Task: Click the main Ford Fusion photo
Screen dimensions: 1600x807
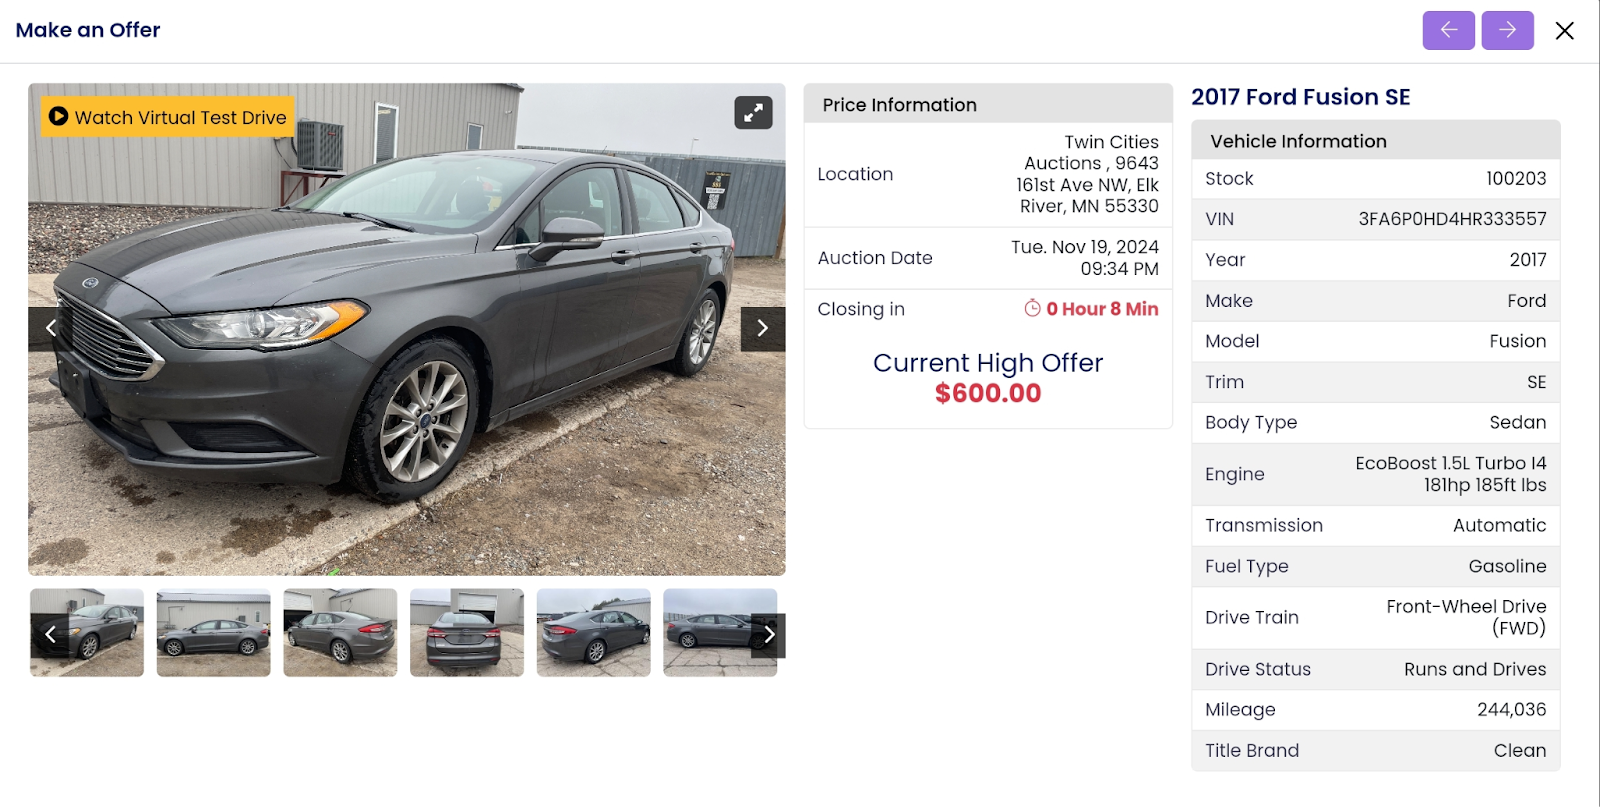Action: [407, 329]
